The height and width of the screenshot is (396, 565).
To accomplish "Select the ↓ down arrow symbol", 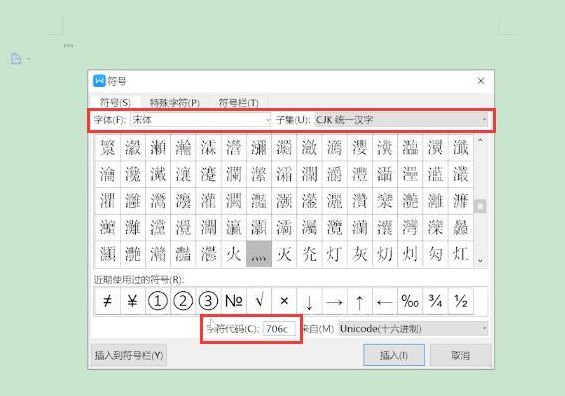I will click(x=309, y=301).
